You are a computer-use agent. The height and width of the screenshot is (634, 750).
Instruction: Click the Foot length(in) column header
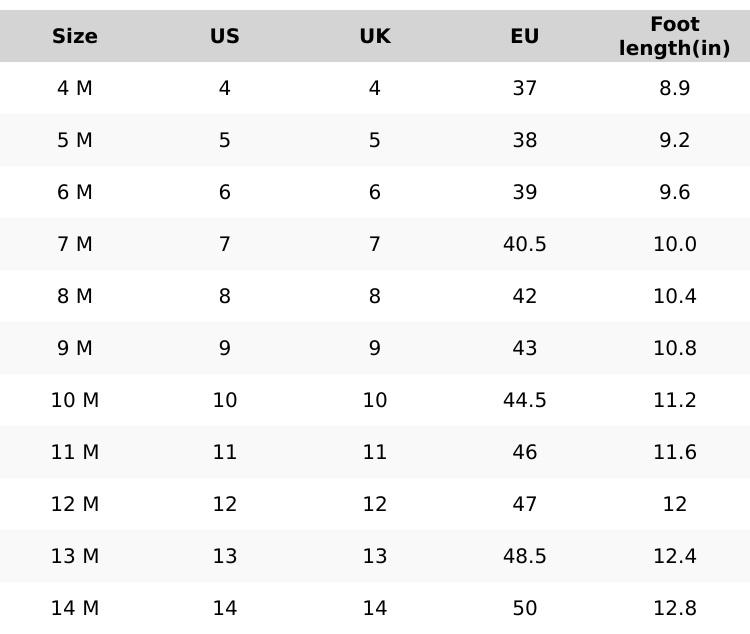coord(675,37)
